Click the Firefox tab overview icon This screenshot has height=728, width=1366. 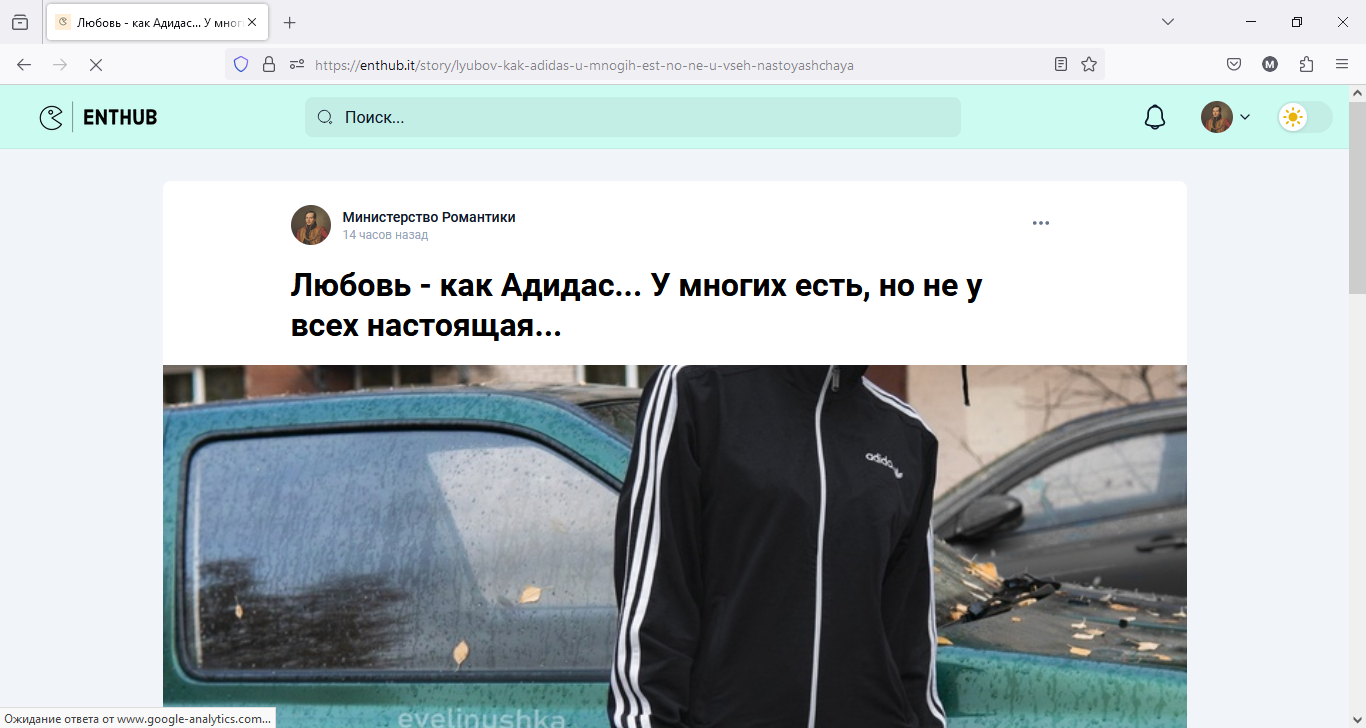[x=20, y=22]
